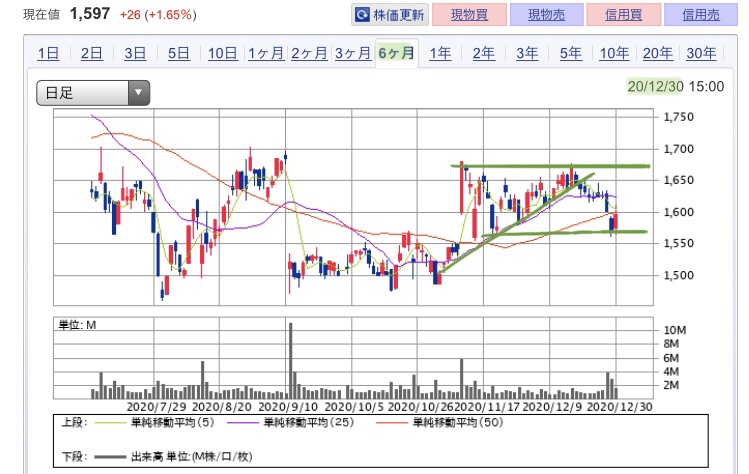Click the 2020/8/20 date label
749x474 pixels.
point(222,407)
